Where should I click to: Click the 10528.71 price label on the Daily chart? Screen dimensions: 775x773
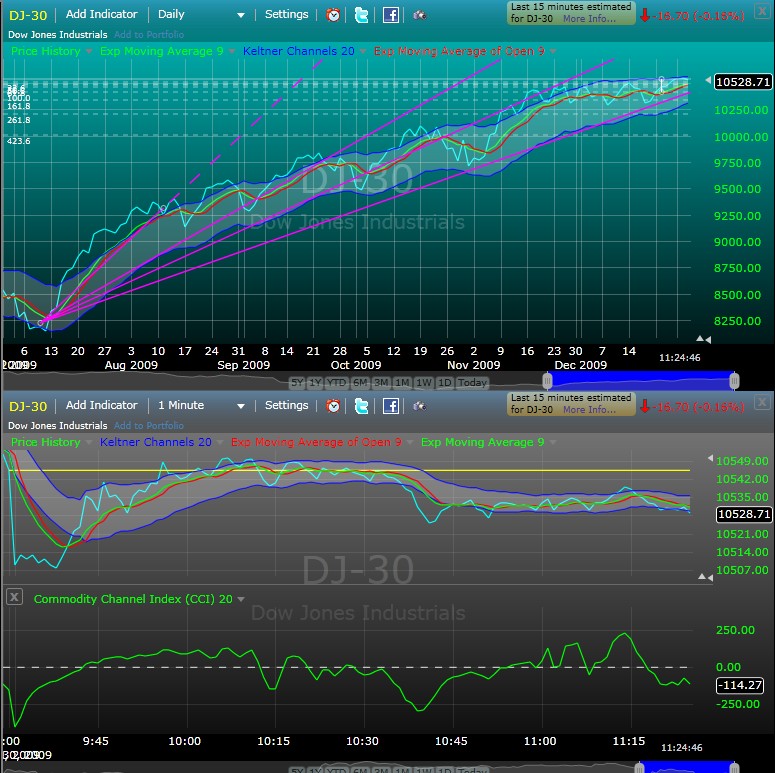tap(743, 82)
